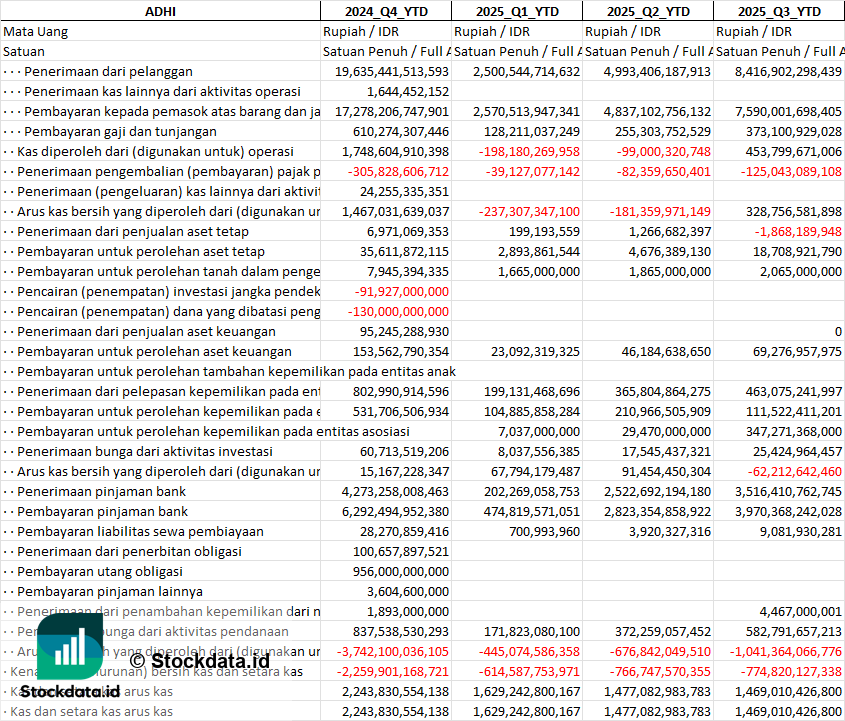Screen dimensions: 845x721
Task: Click the red value -1,868,189,948
Action: point(785,231)
